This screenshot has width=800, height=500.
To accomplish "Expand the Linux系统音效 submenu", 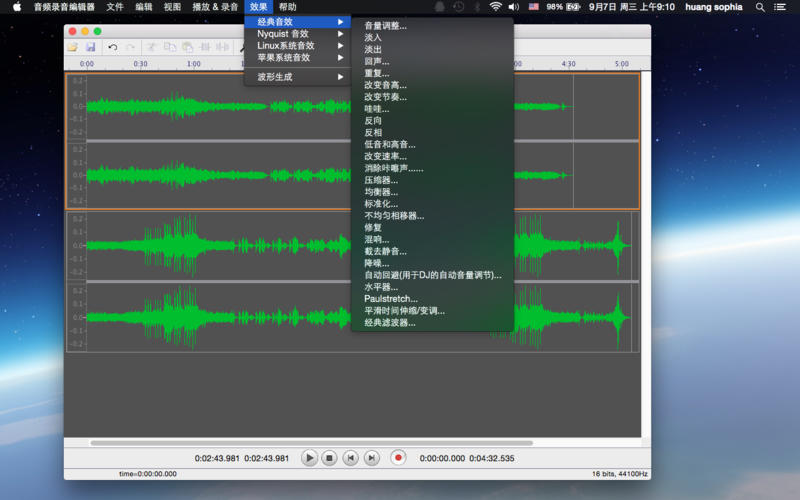I will pyautogui.click(x=297, y=45).
